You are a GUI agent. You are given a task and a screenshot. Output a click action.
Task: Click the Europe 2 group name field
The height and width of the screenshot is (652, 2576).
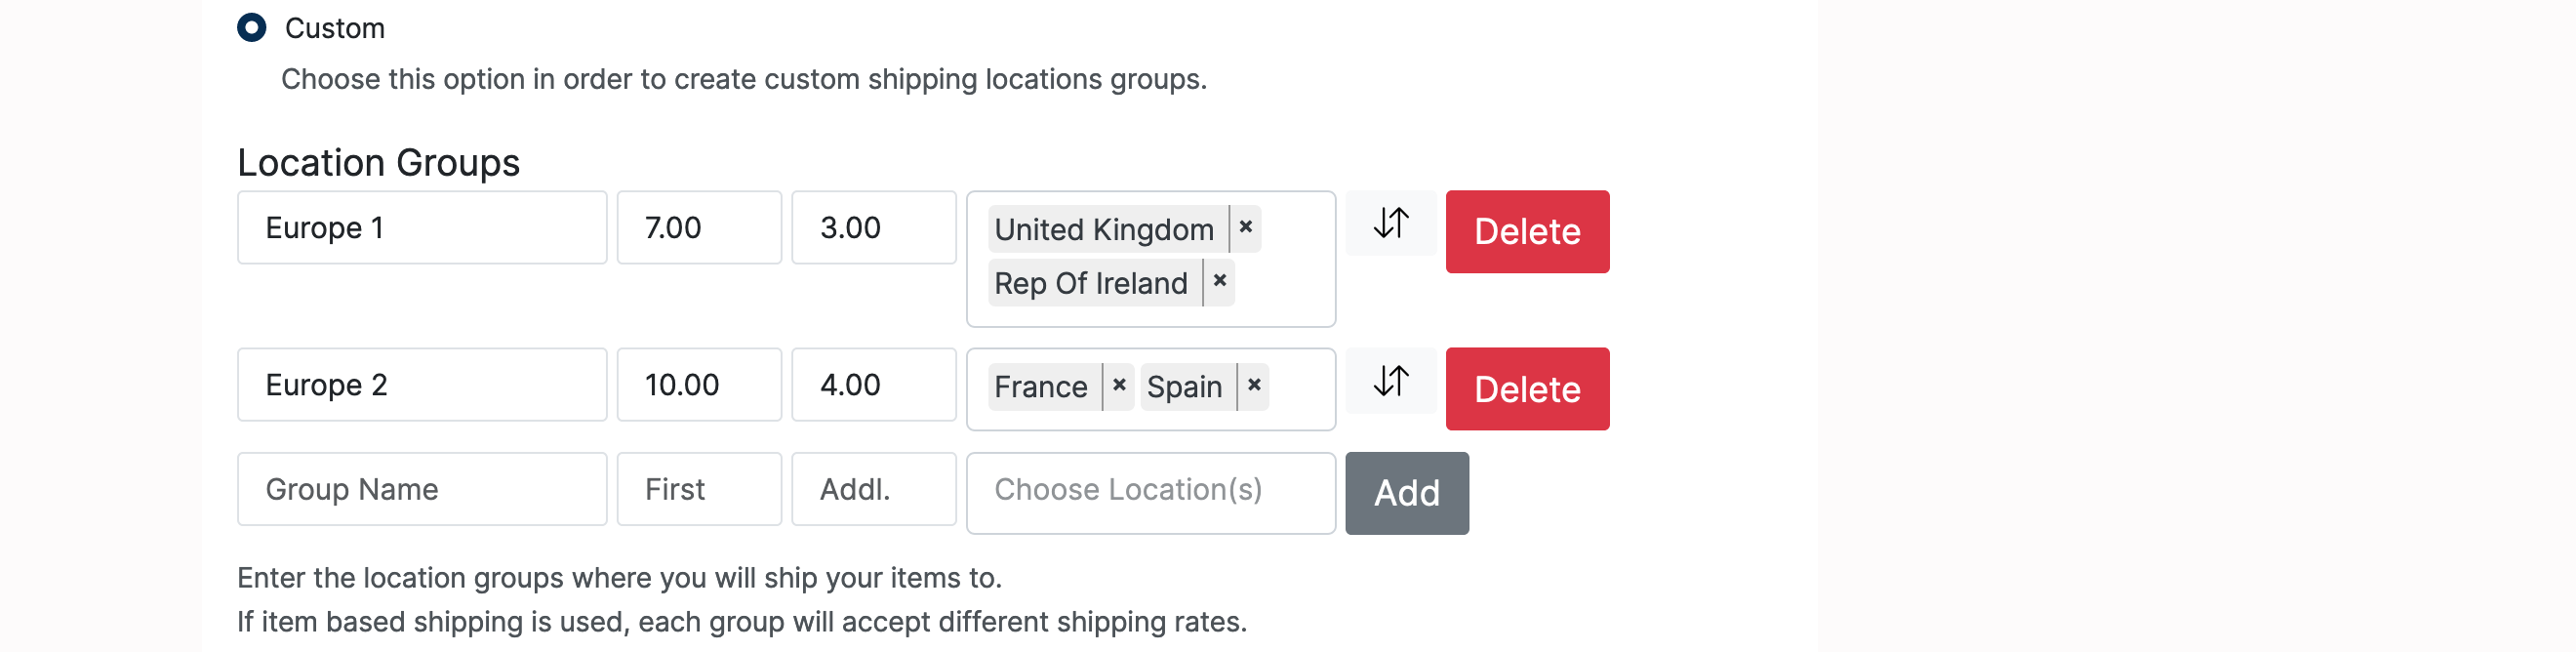coord(421,385)
